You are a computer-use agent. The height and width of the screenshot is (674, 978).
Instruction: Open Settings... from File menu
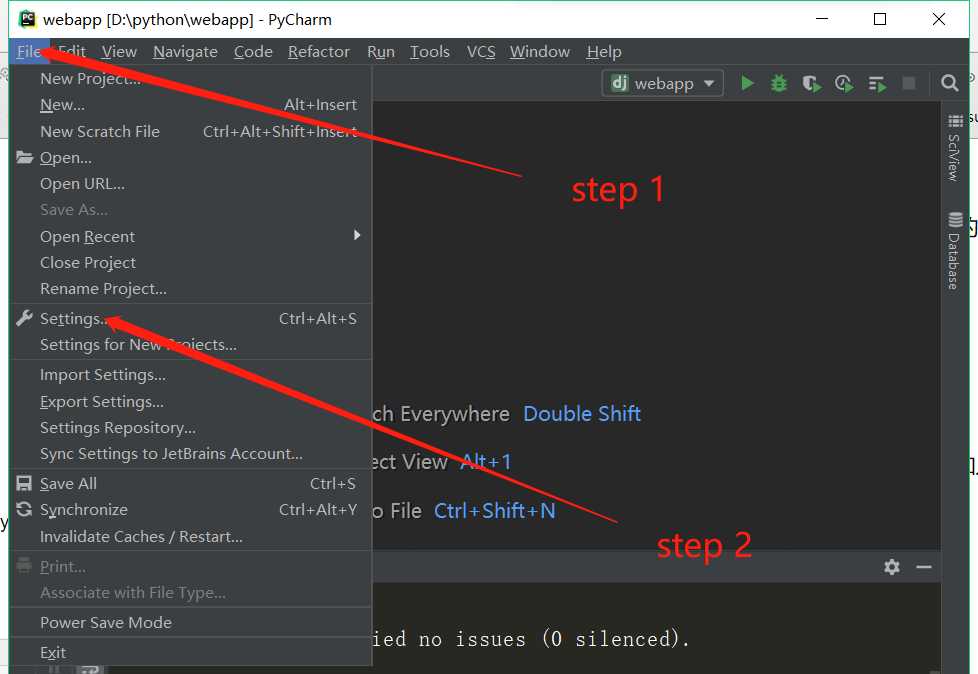coord(191,319)
